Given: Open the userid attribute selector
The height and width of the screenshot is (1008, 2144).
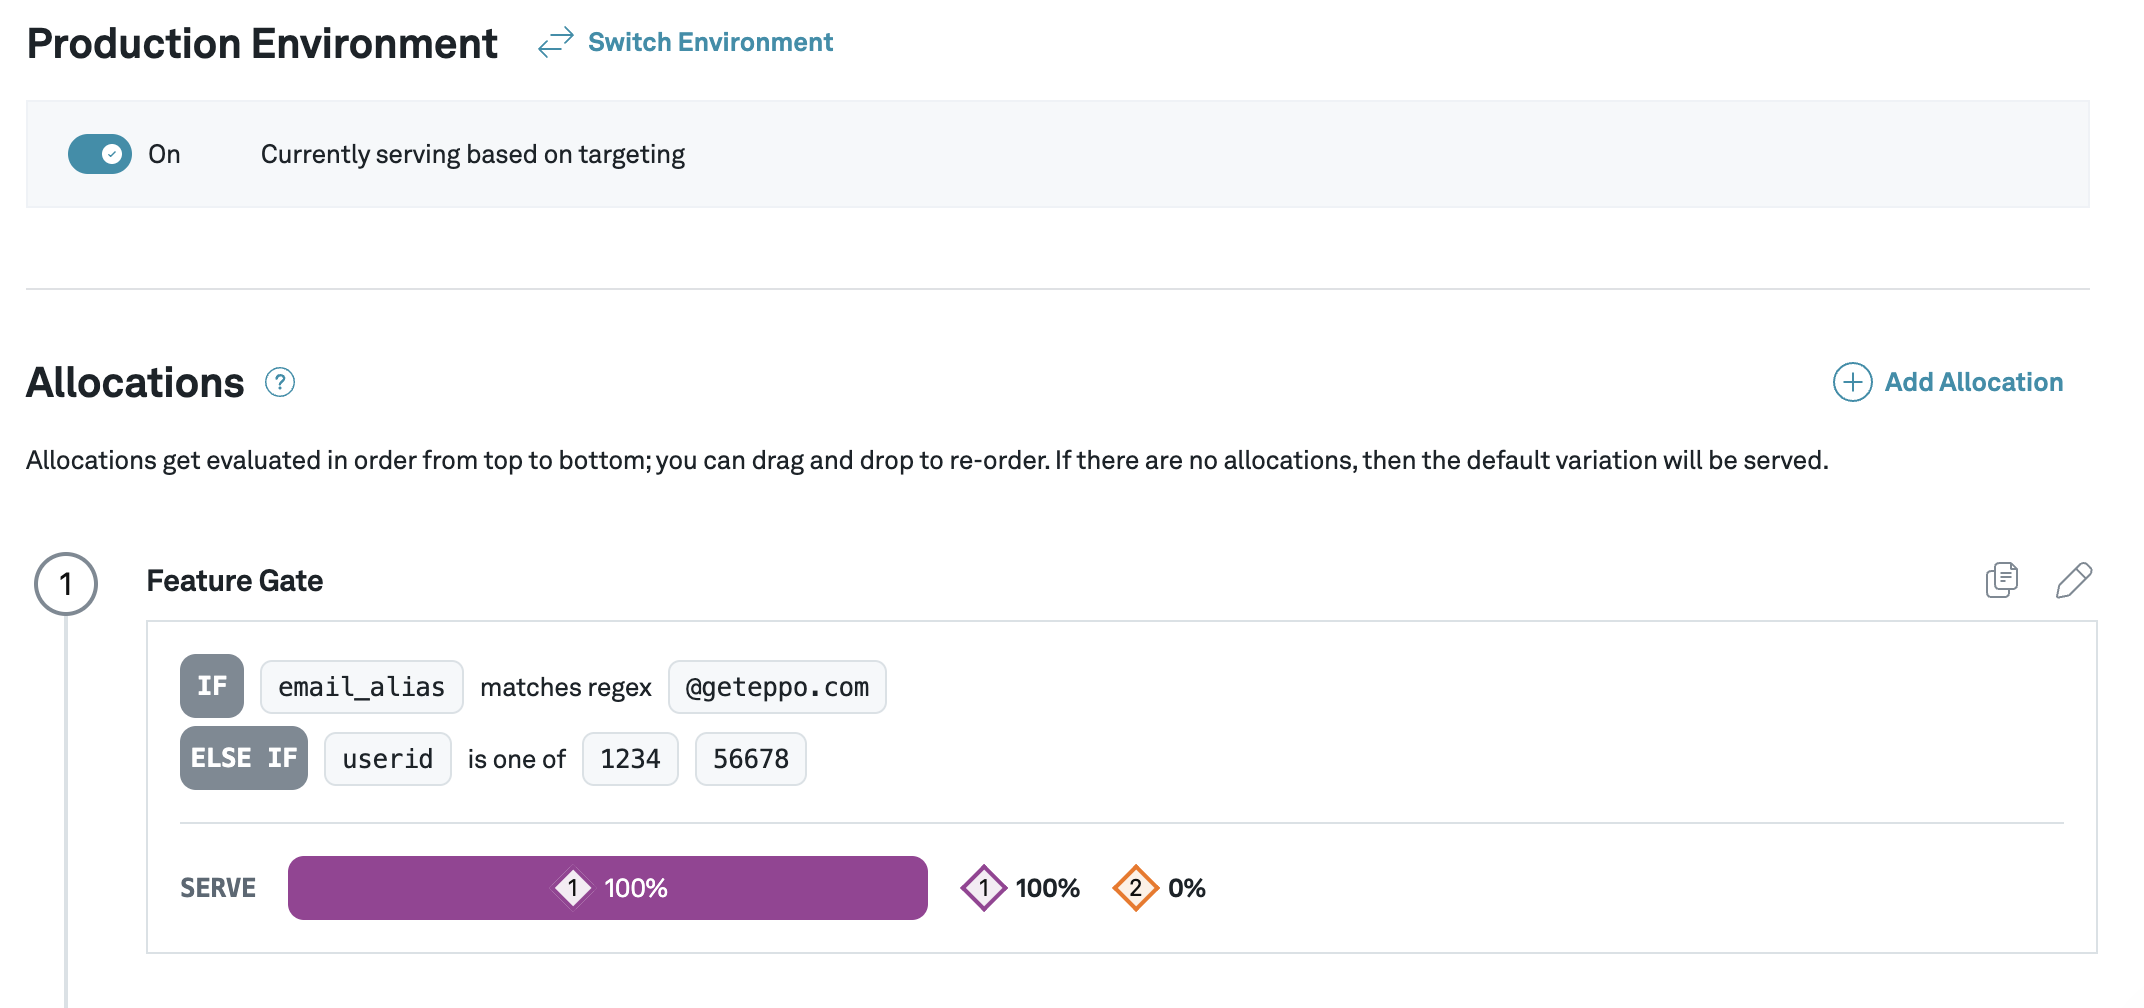Looking at the screenshot, I should pyautogui.click(x=387, y=758).
